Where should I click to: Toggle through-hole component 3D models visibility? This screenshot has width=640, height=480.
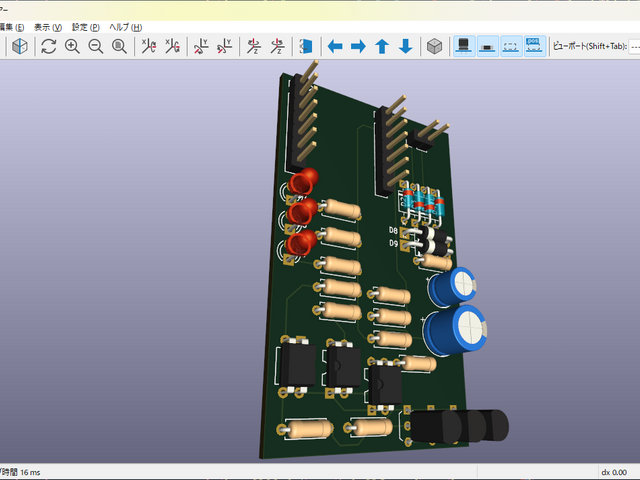point(464,46)
